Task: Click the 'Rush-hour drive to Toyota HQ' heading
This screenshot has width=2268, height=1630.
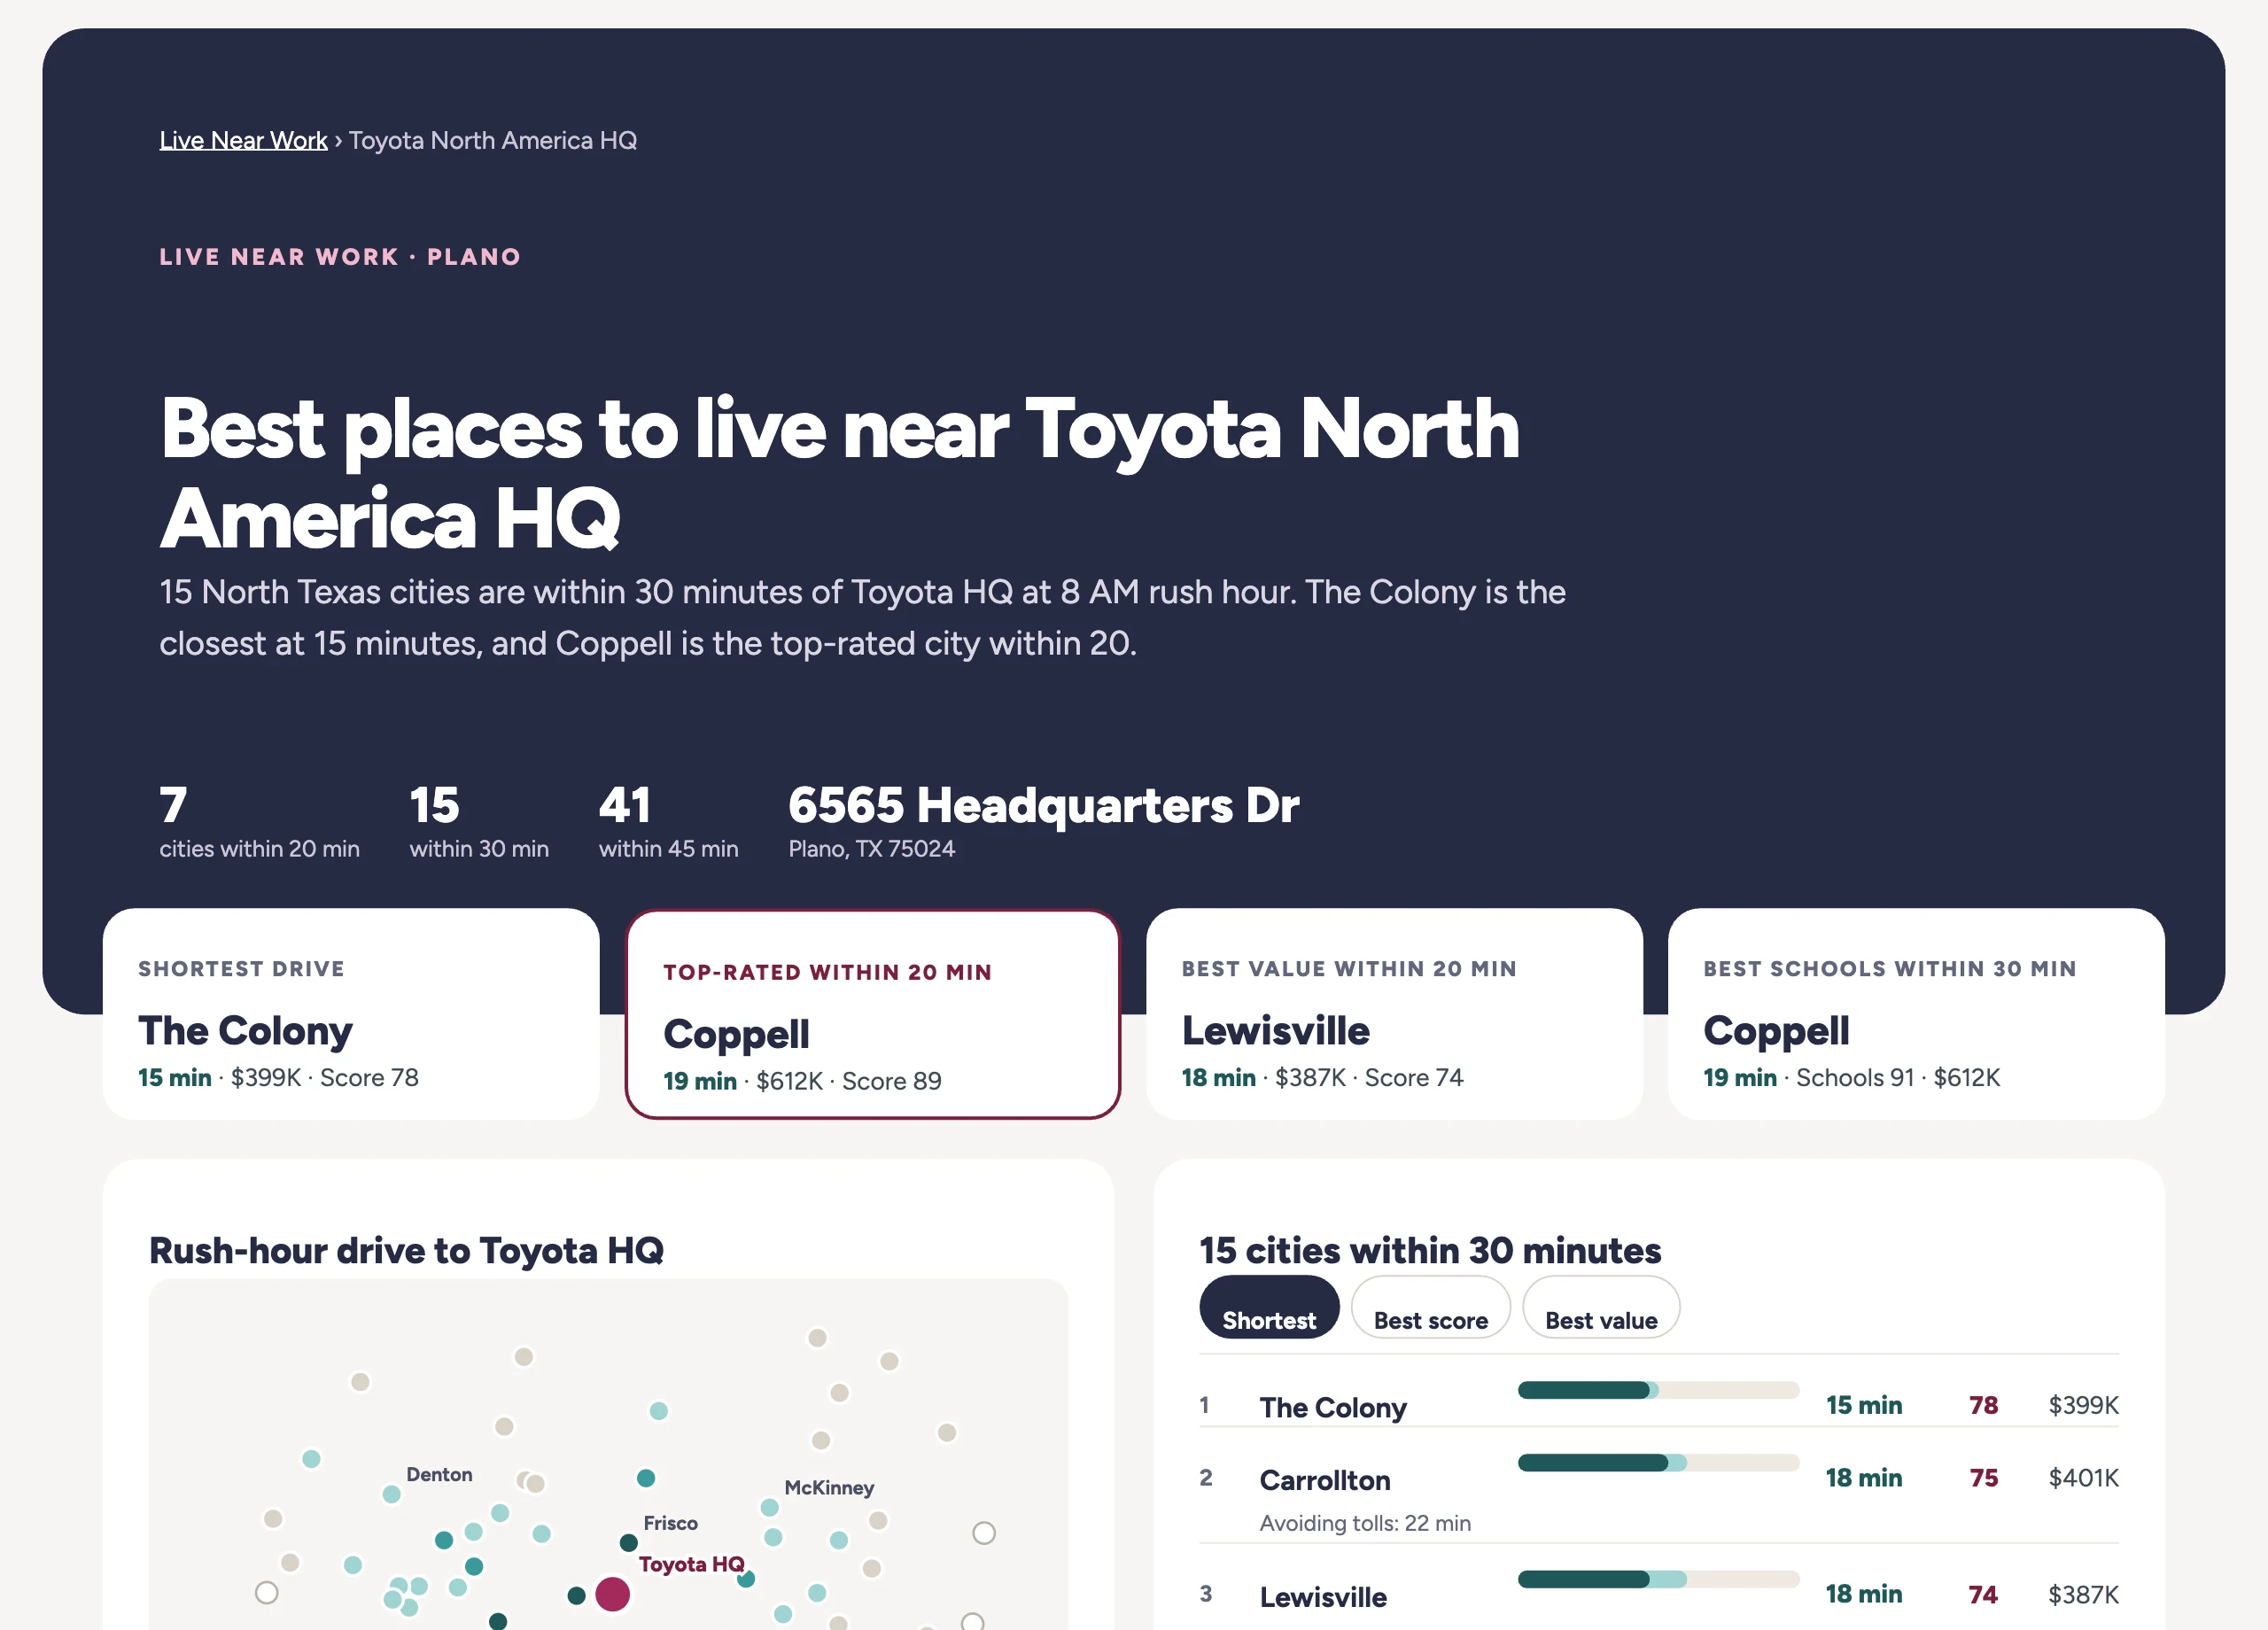Action: pyautogui.click(x=406, y=1251)
